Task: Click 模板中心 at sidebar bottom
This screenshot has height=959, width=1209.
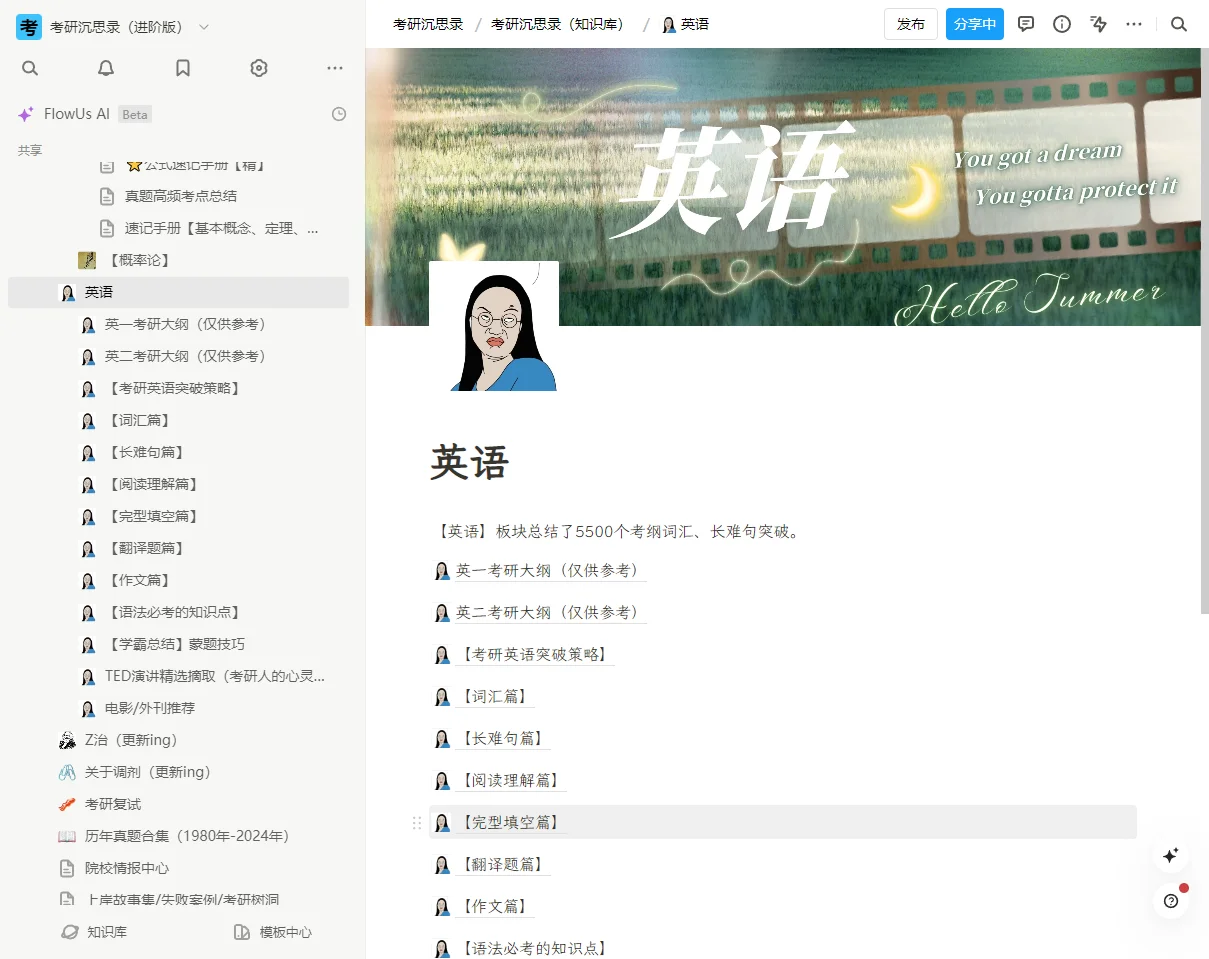Action: pos(273,932)
